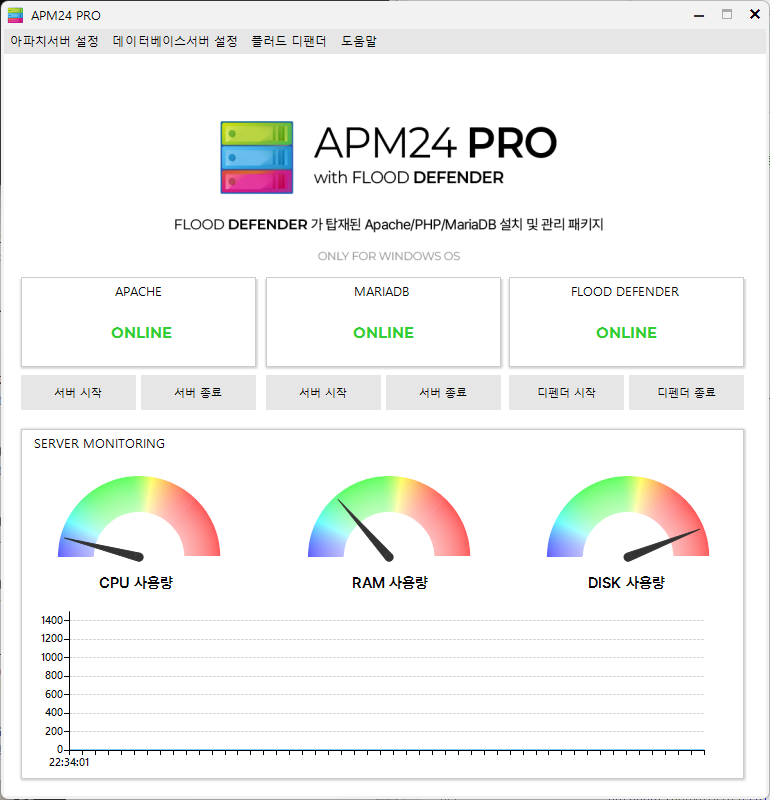This screenshot has height=800, width=770.
Task: Click the with FLOOD DEFENDER subtitle
Action: [x=409, y=178]
